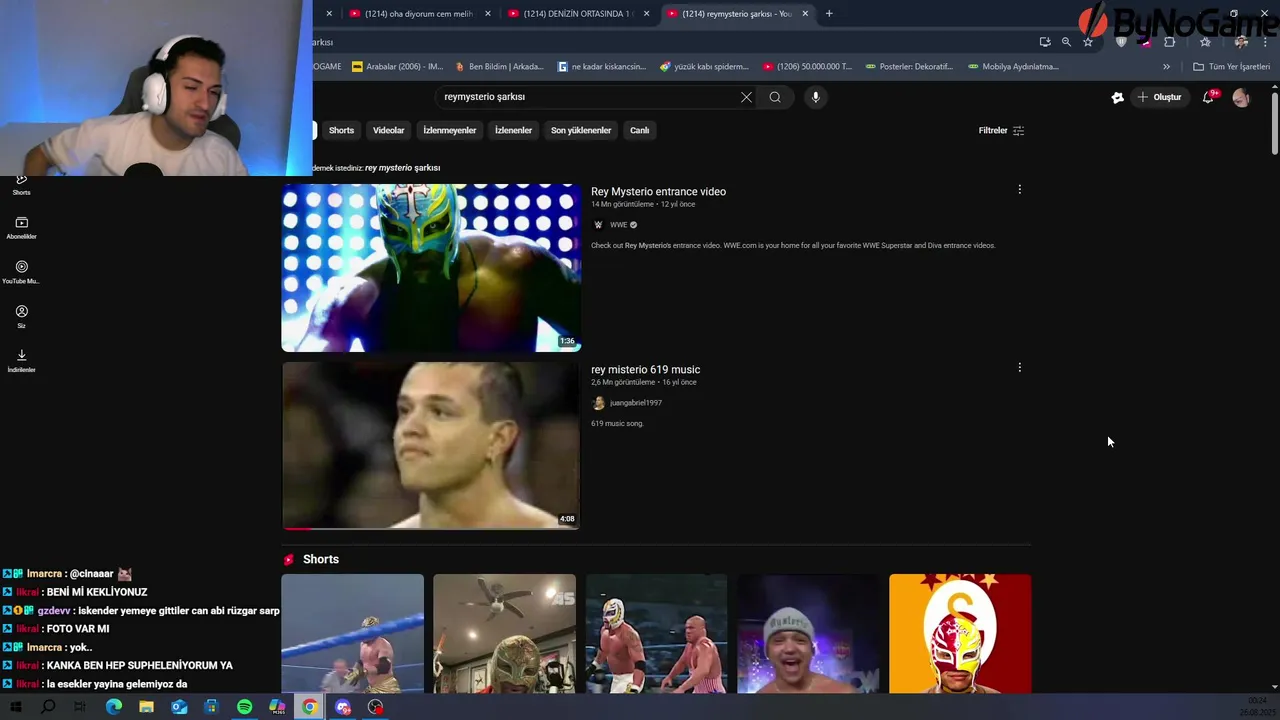The width and height of the screenshot is (1280, 720).
Task: Open the 'Rey Mysterio entrance video' title
Action: (658, 191)
